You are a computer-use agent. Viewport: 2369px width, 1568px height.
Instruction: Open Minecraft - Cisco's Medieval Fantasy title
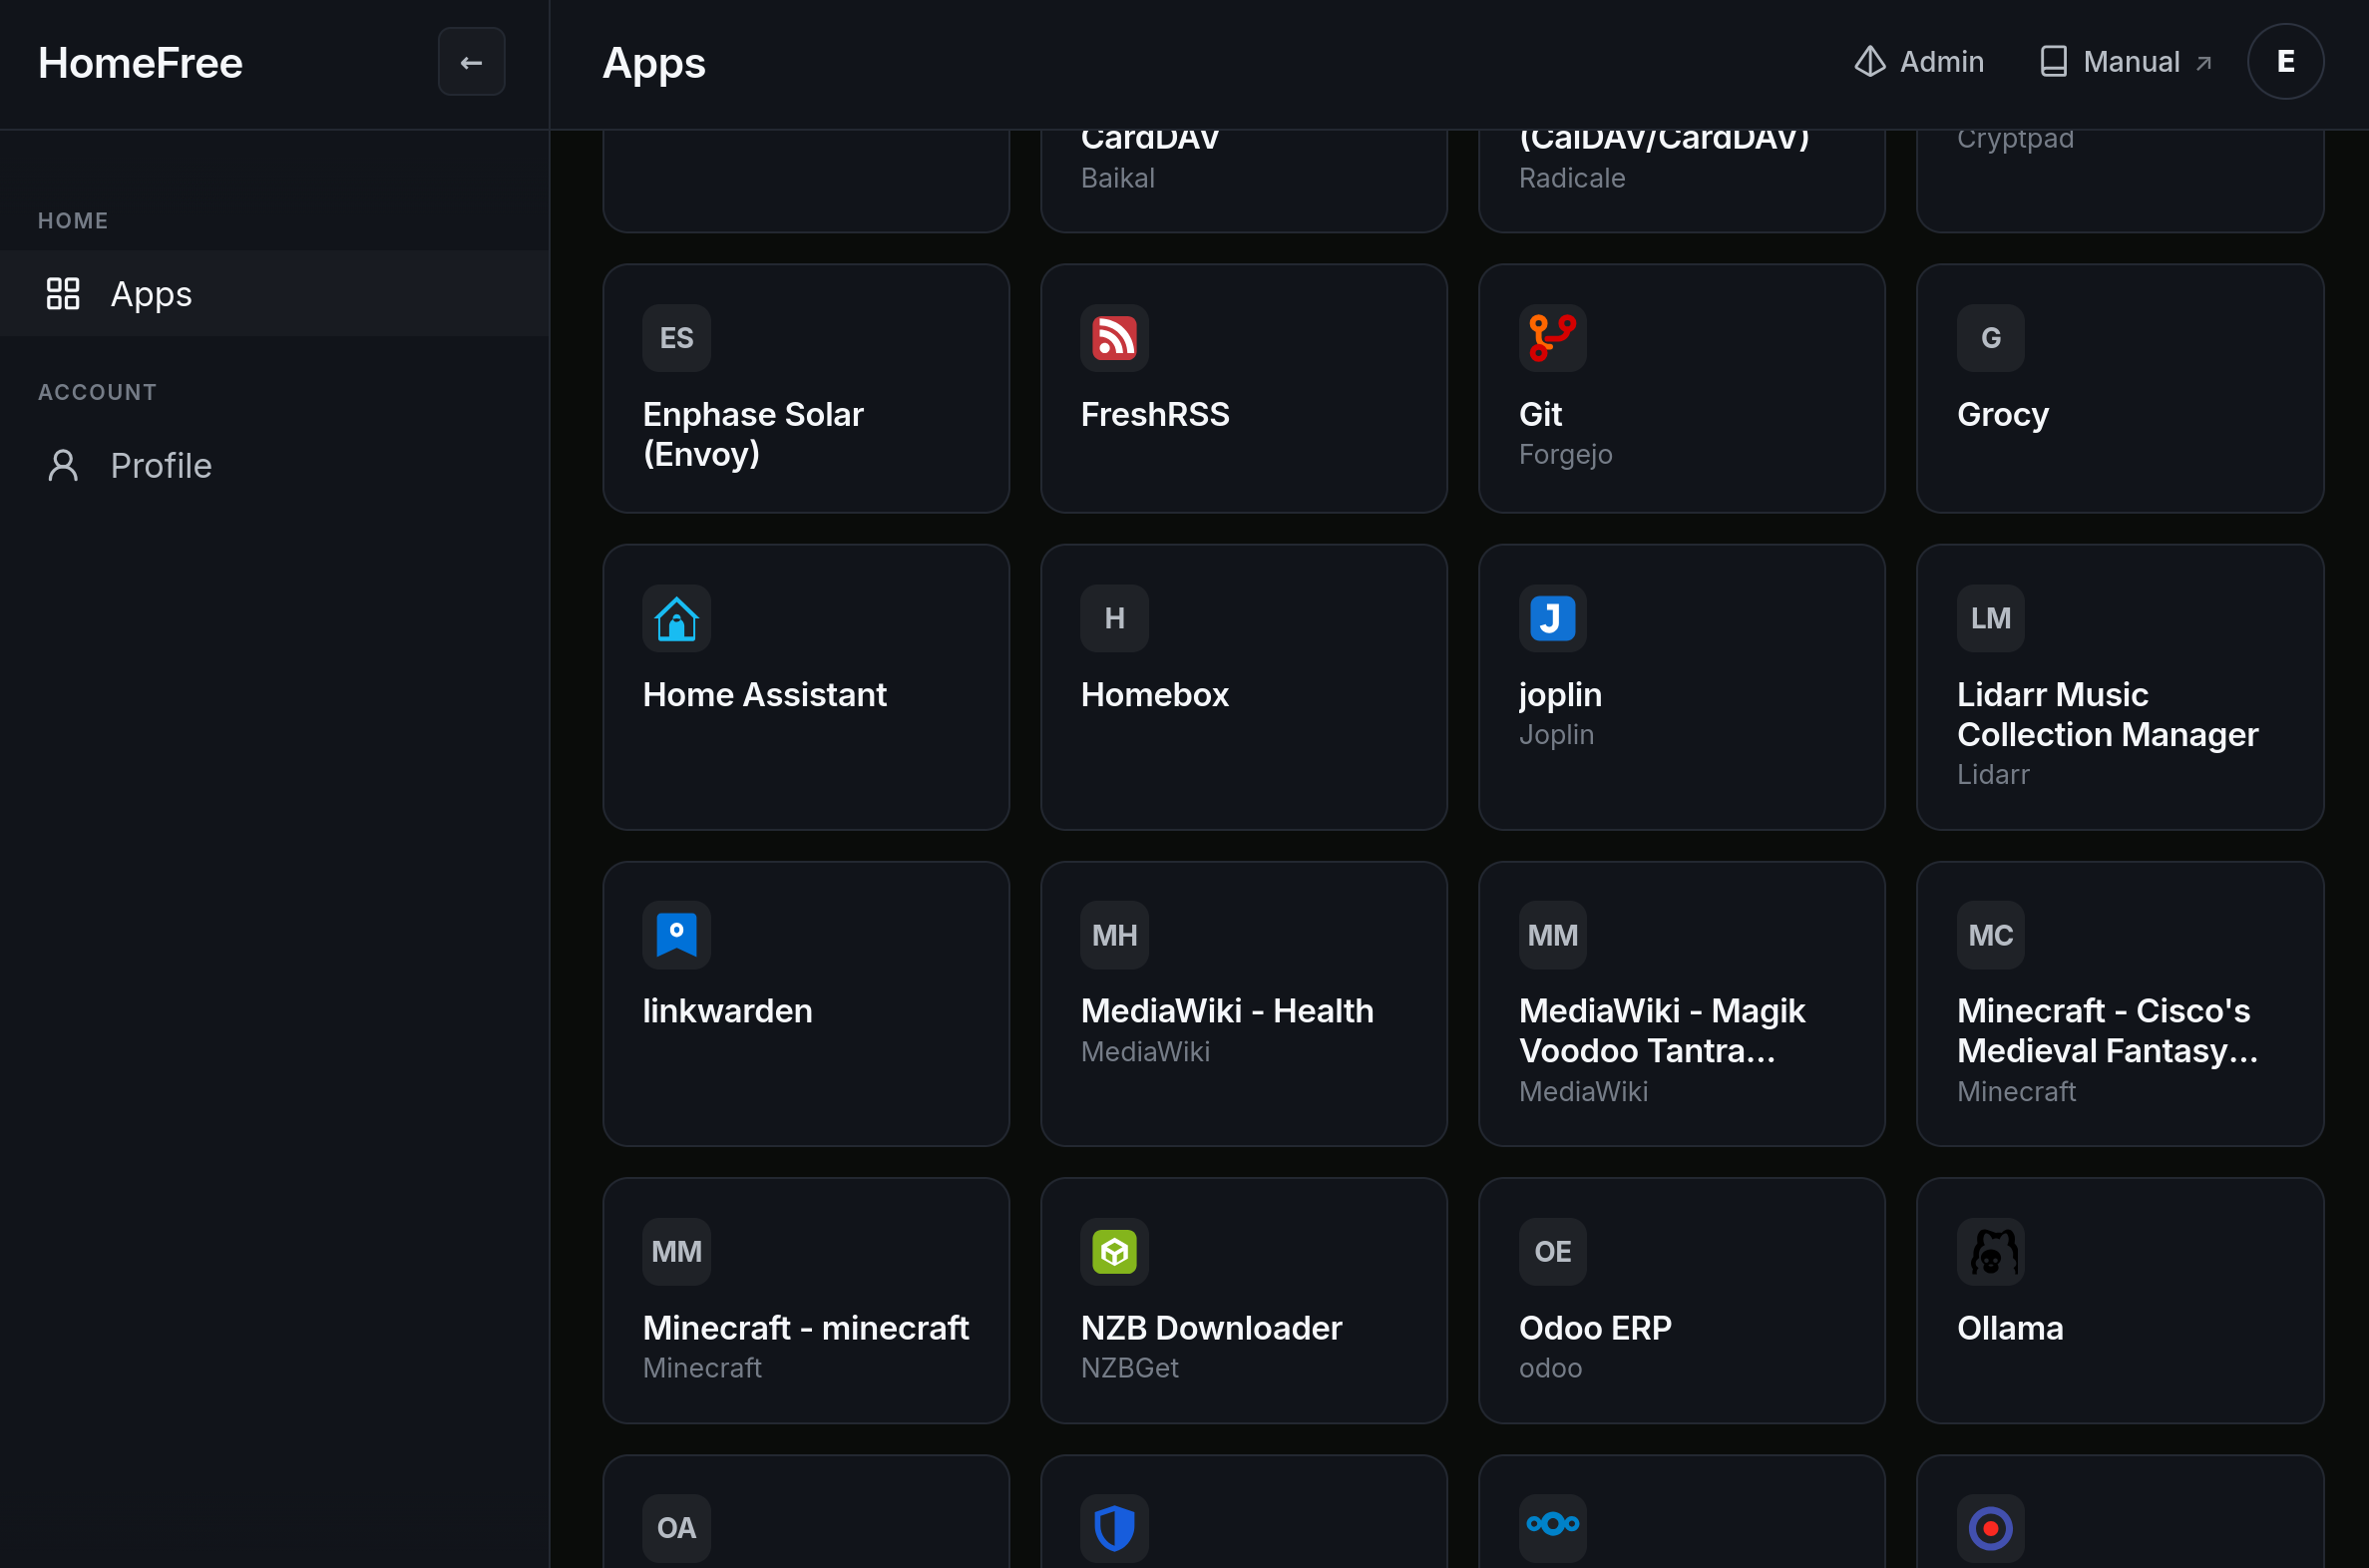click(2107, 1031)
